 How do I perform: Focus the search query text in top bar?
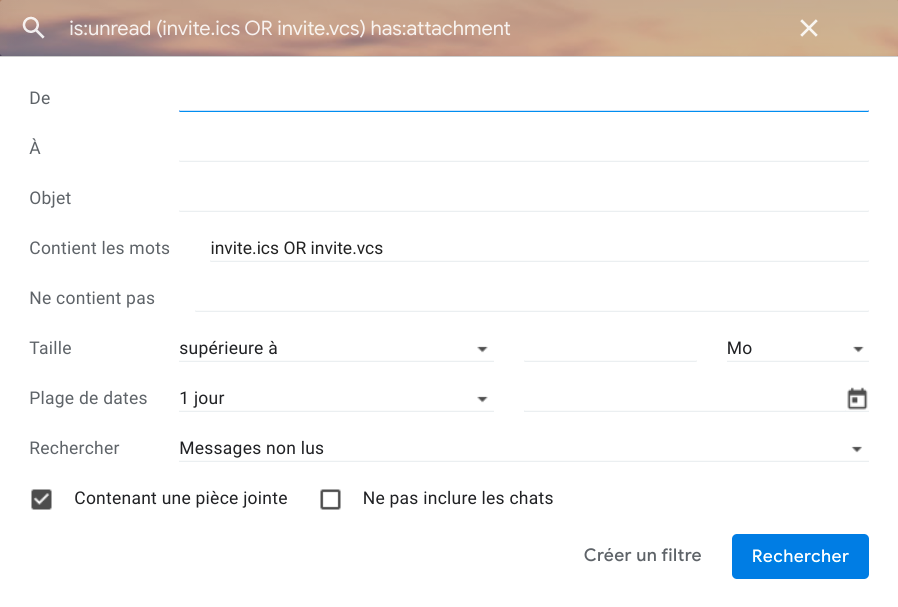click(x=289, y=28)
